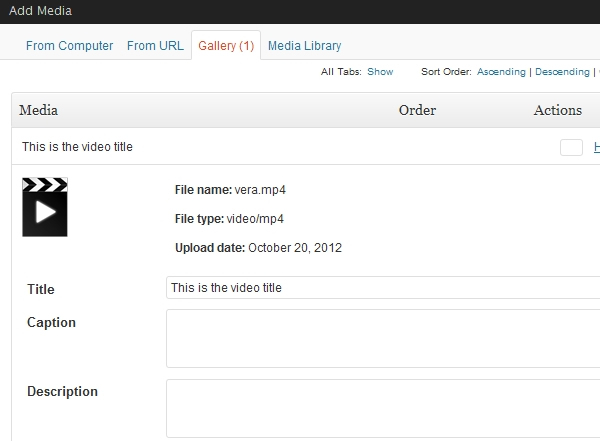The image size is (600, 441).
Task: Sort gallery items in Descending order
Action: [x=563, y=72]
